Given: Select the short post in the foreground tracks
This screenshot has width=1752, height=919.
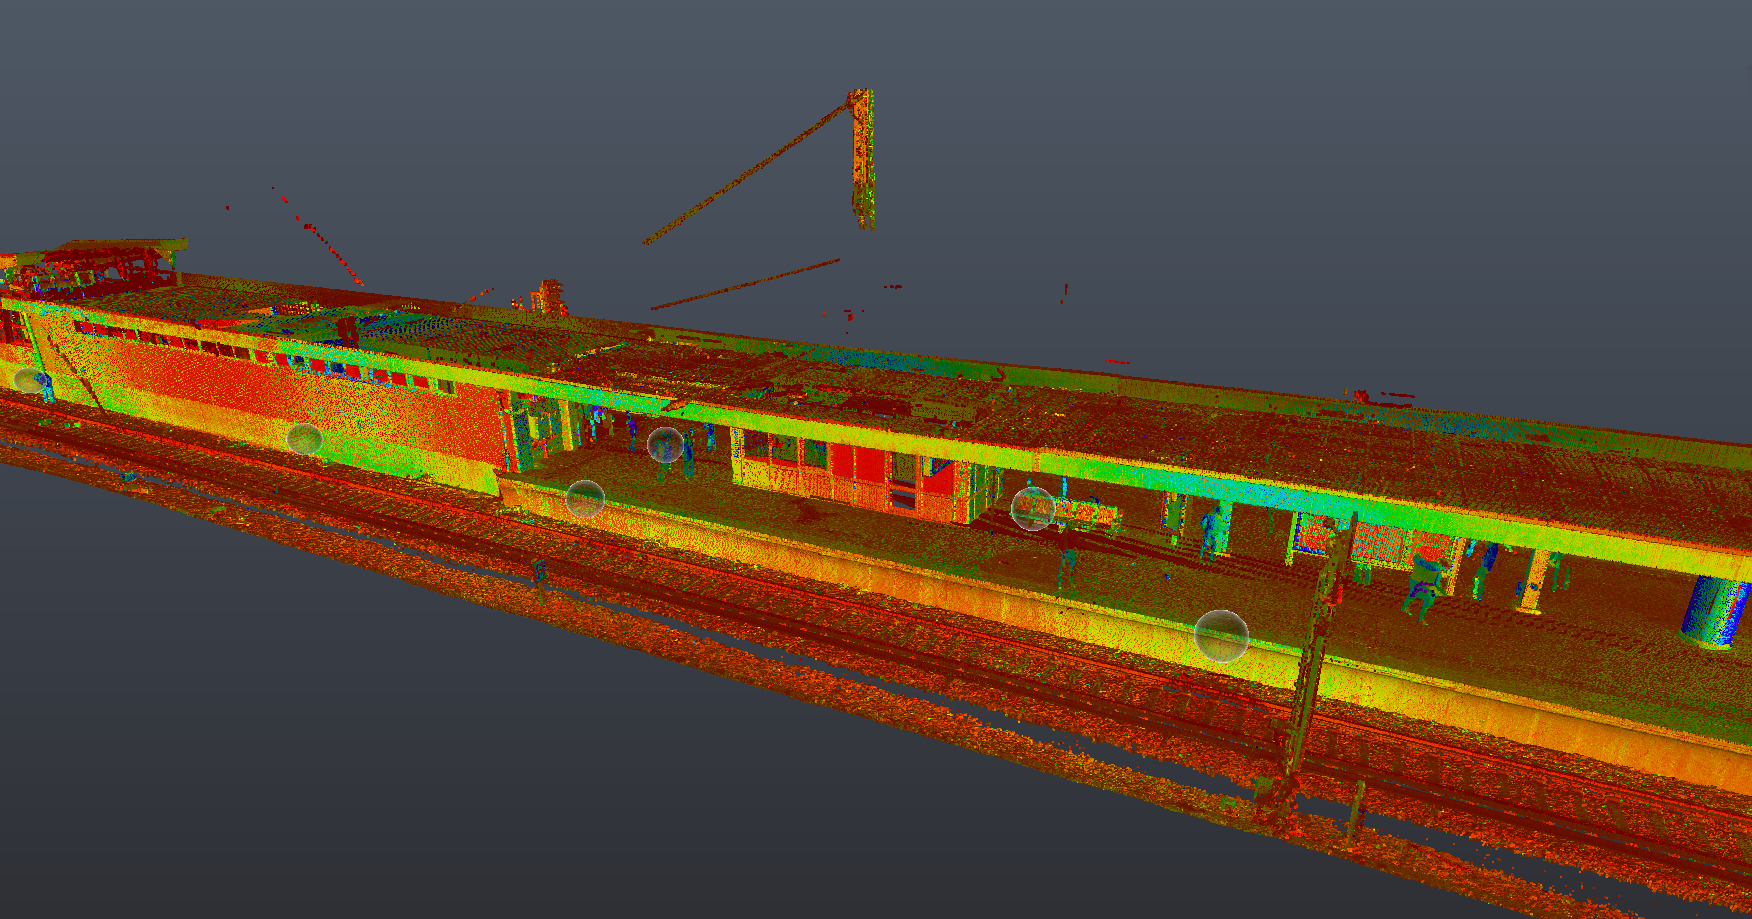Looking at the screenshot, I should point(540,572).
